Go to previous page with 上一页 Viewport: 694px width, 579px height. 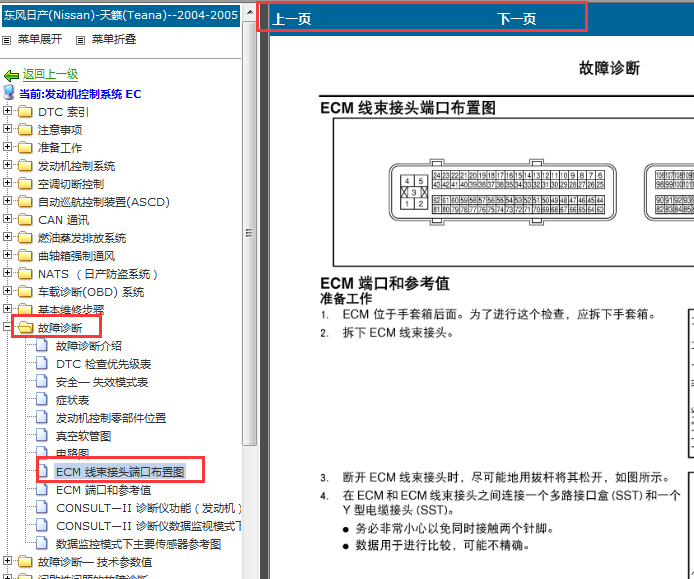click(x=292, y=19)
